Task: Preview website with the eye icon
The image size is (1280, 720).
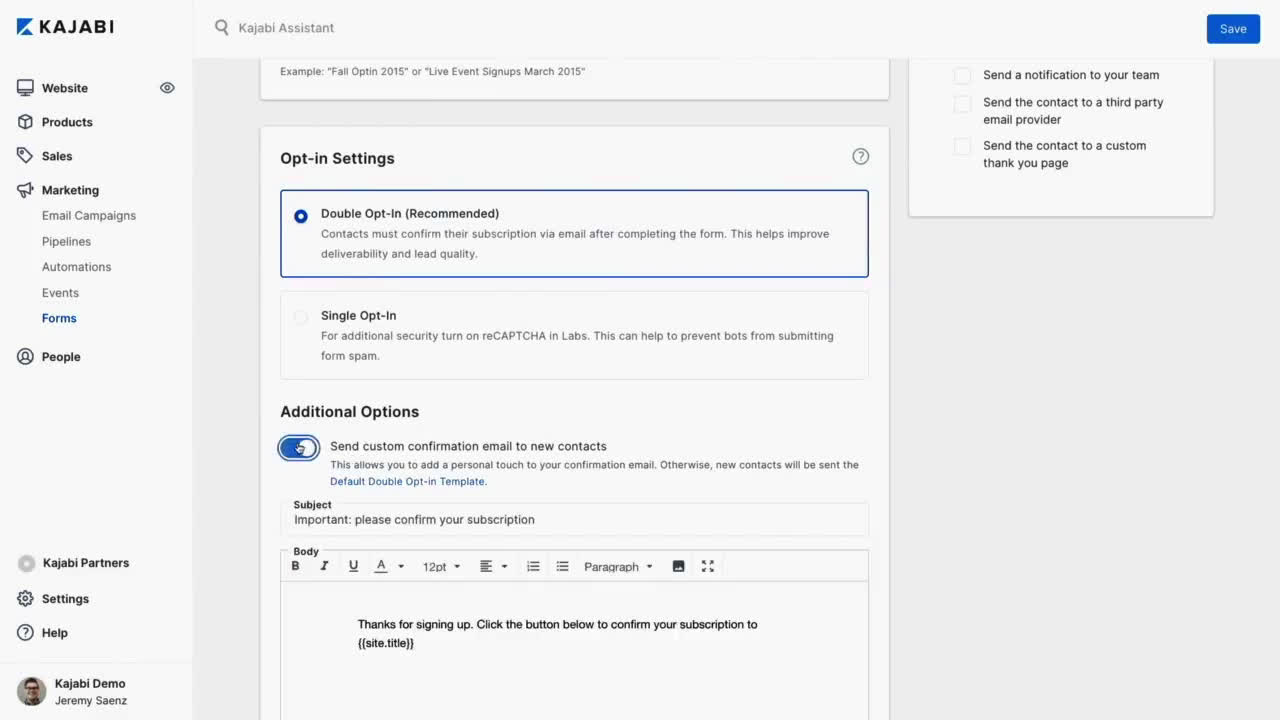Action: 167,88
